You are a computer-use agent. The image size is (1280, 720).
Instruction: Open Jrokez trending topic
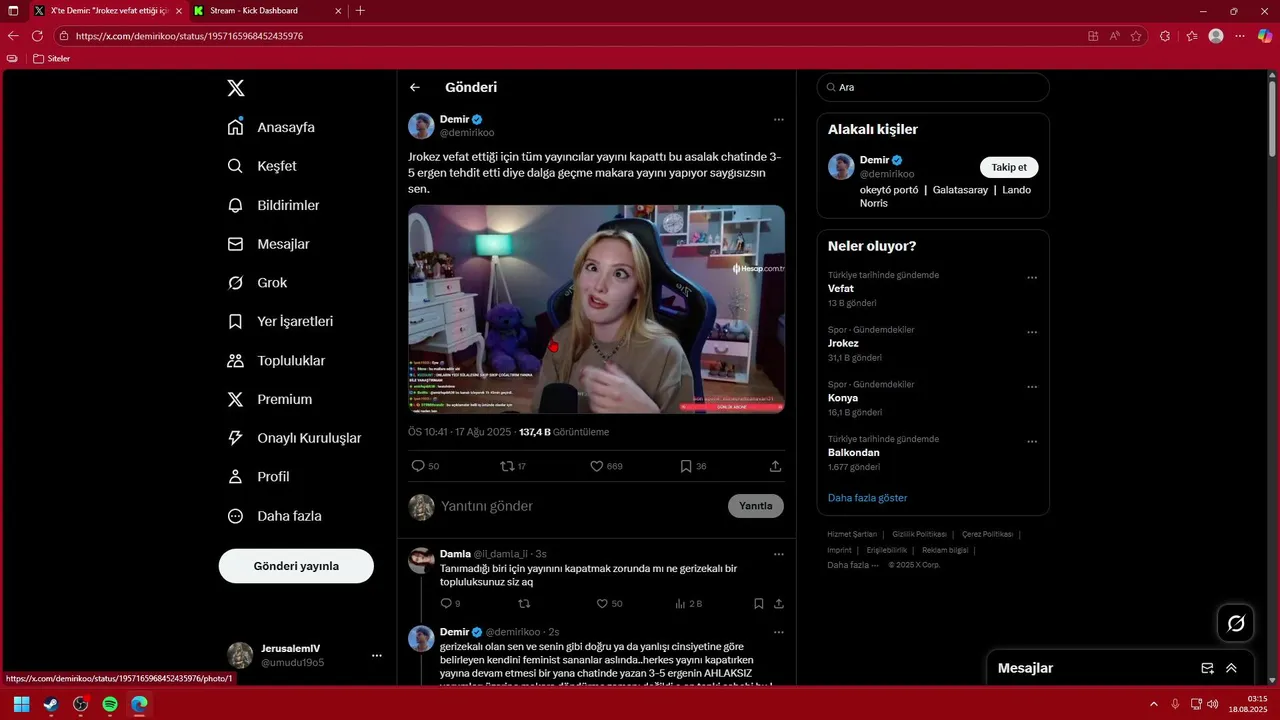[x=843, y=343]
